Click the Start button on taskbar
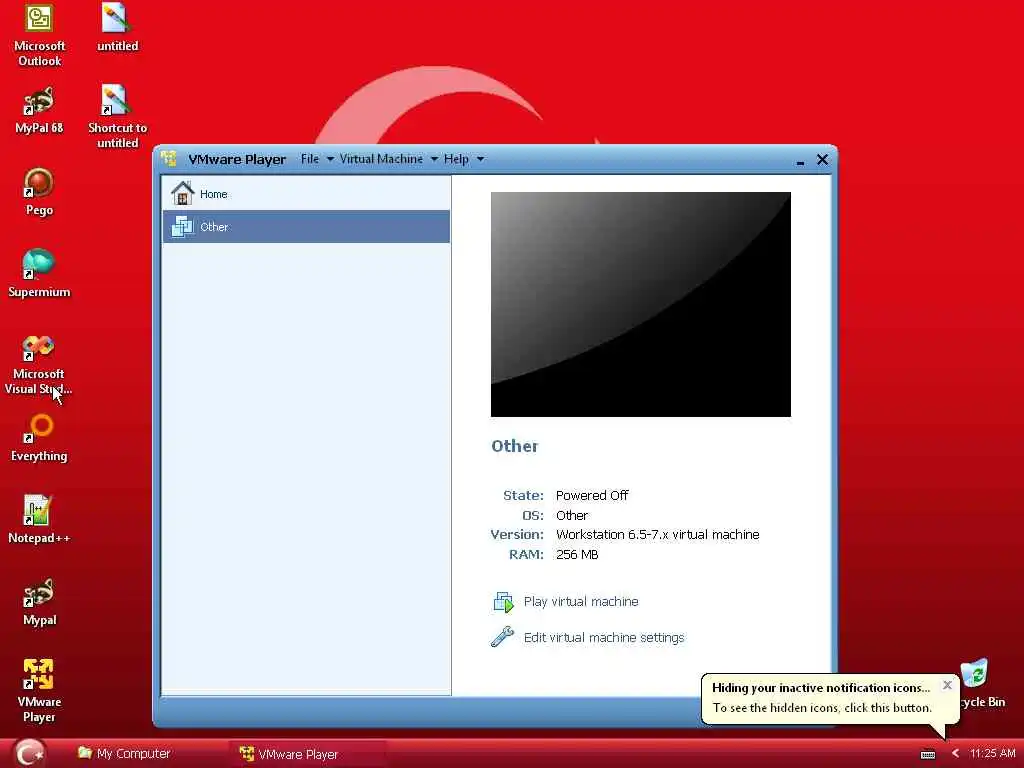 [x=28, y=753]
